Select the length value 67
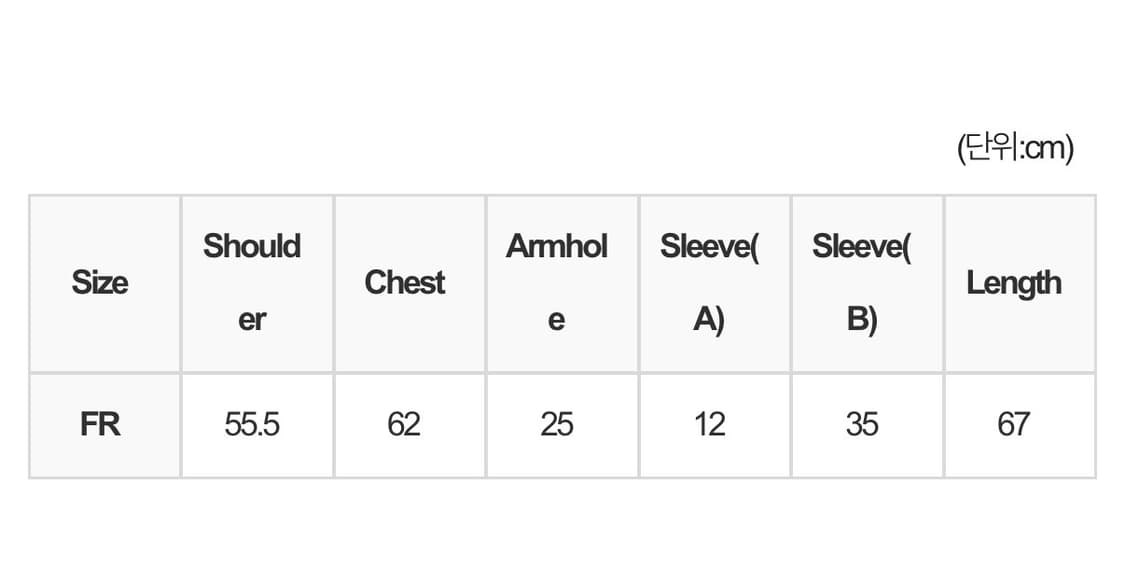 pyautogui.click(x=1013, y=425)
